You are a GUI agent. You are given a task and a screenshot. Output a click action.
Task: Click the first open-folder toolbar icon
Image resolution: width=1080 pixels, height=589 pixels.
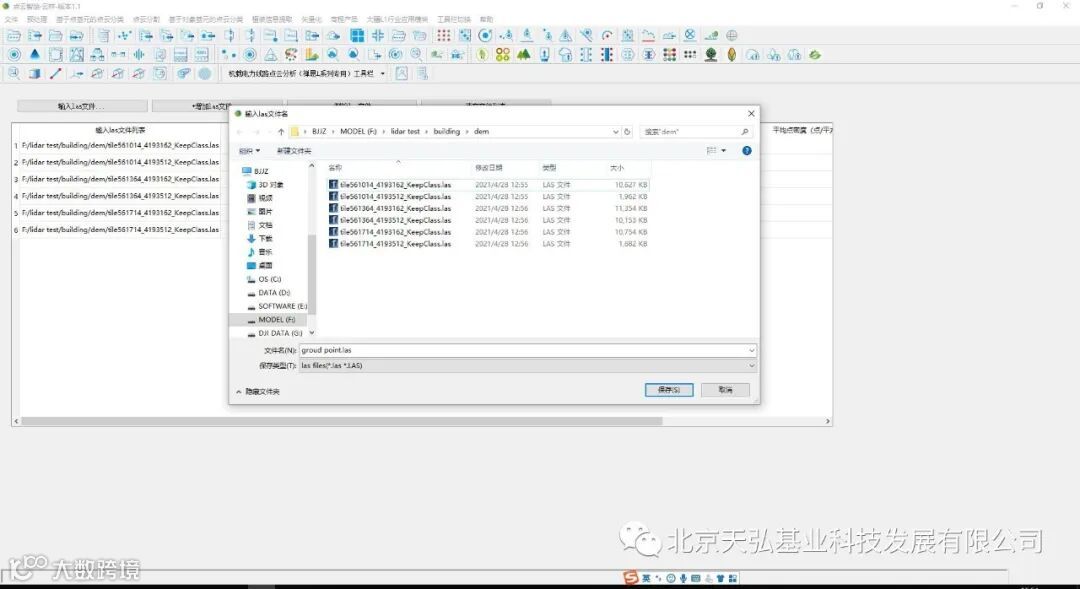(14, 35)
